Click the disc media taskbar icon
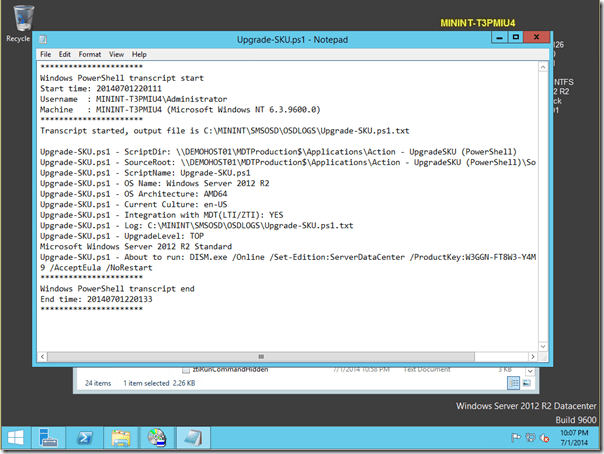This screenshot has height=454, width=604. pos(156,437)
